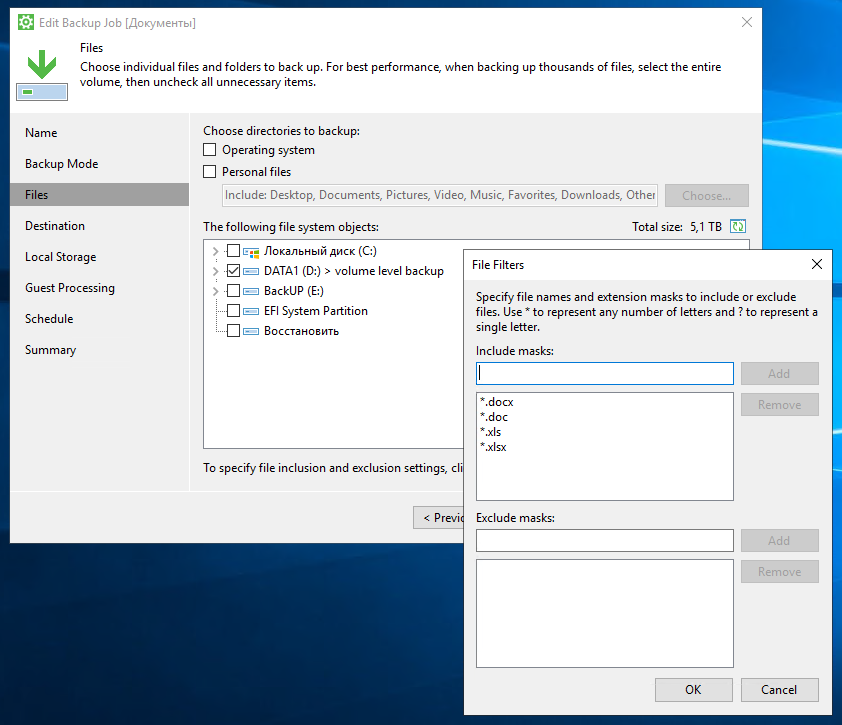Enable the Personal files checkbox
Image resolution: width=842 pixels, height=725 pixels.
[x=209, y=171]
